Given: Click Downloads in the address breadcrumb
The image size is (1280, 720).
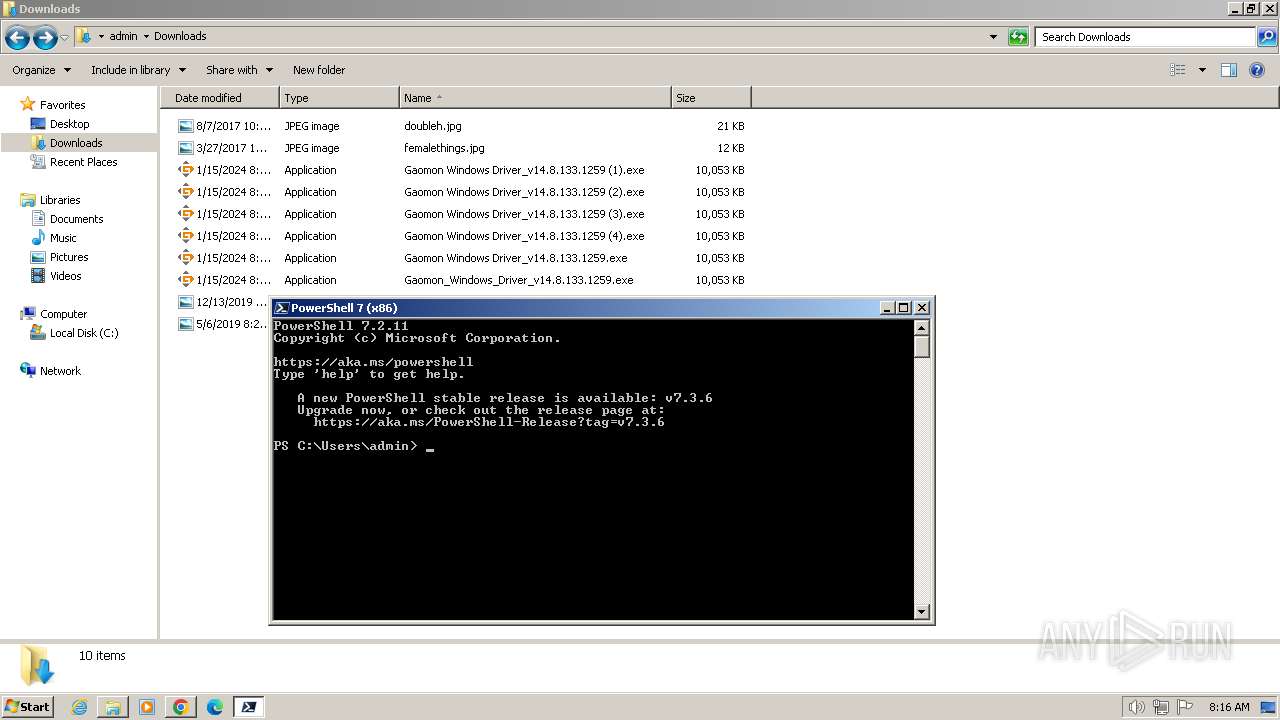Looking at the screenshot, I should [x=180, y=36].
